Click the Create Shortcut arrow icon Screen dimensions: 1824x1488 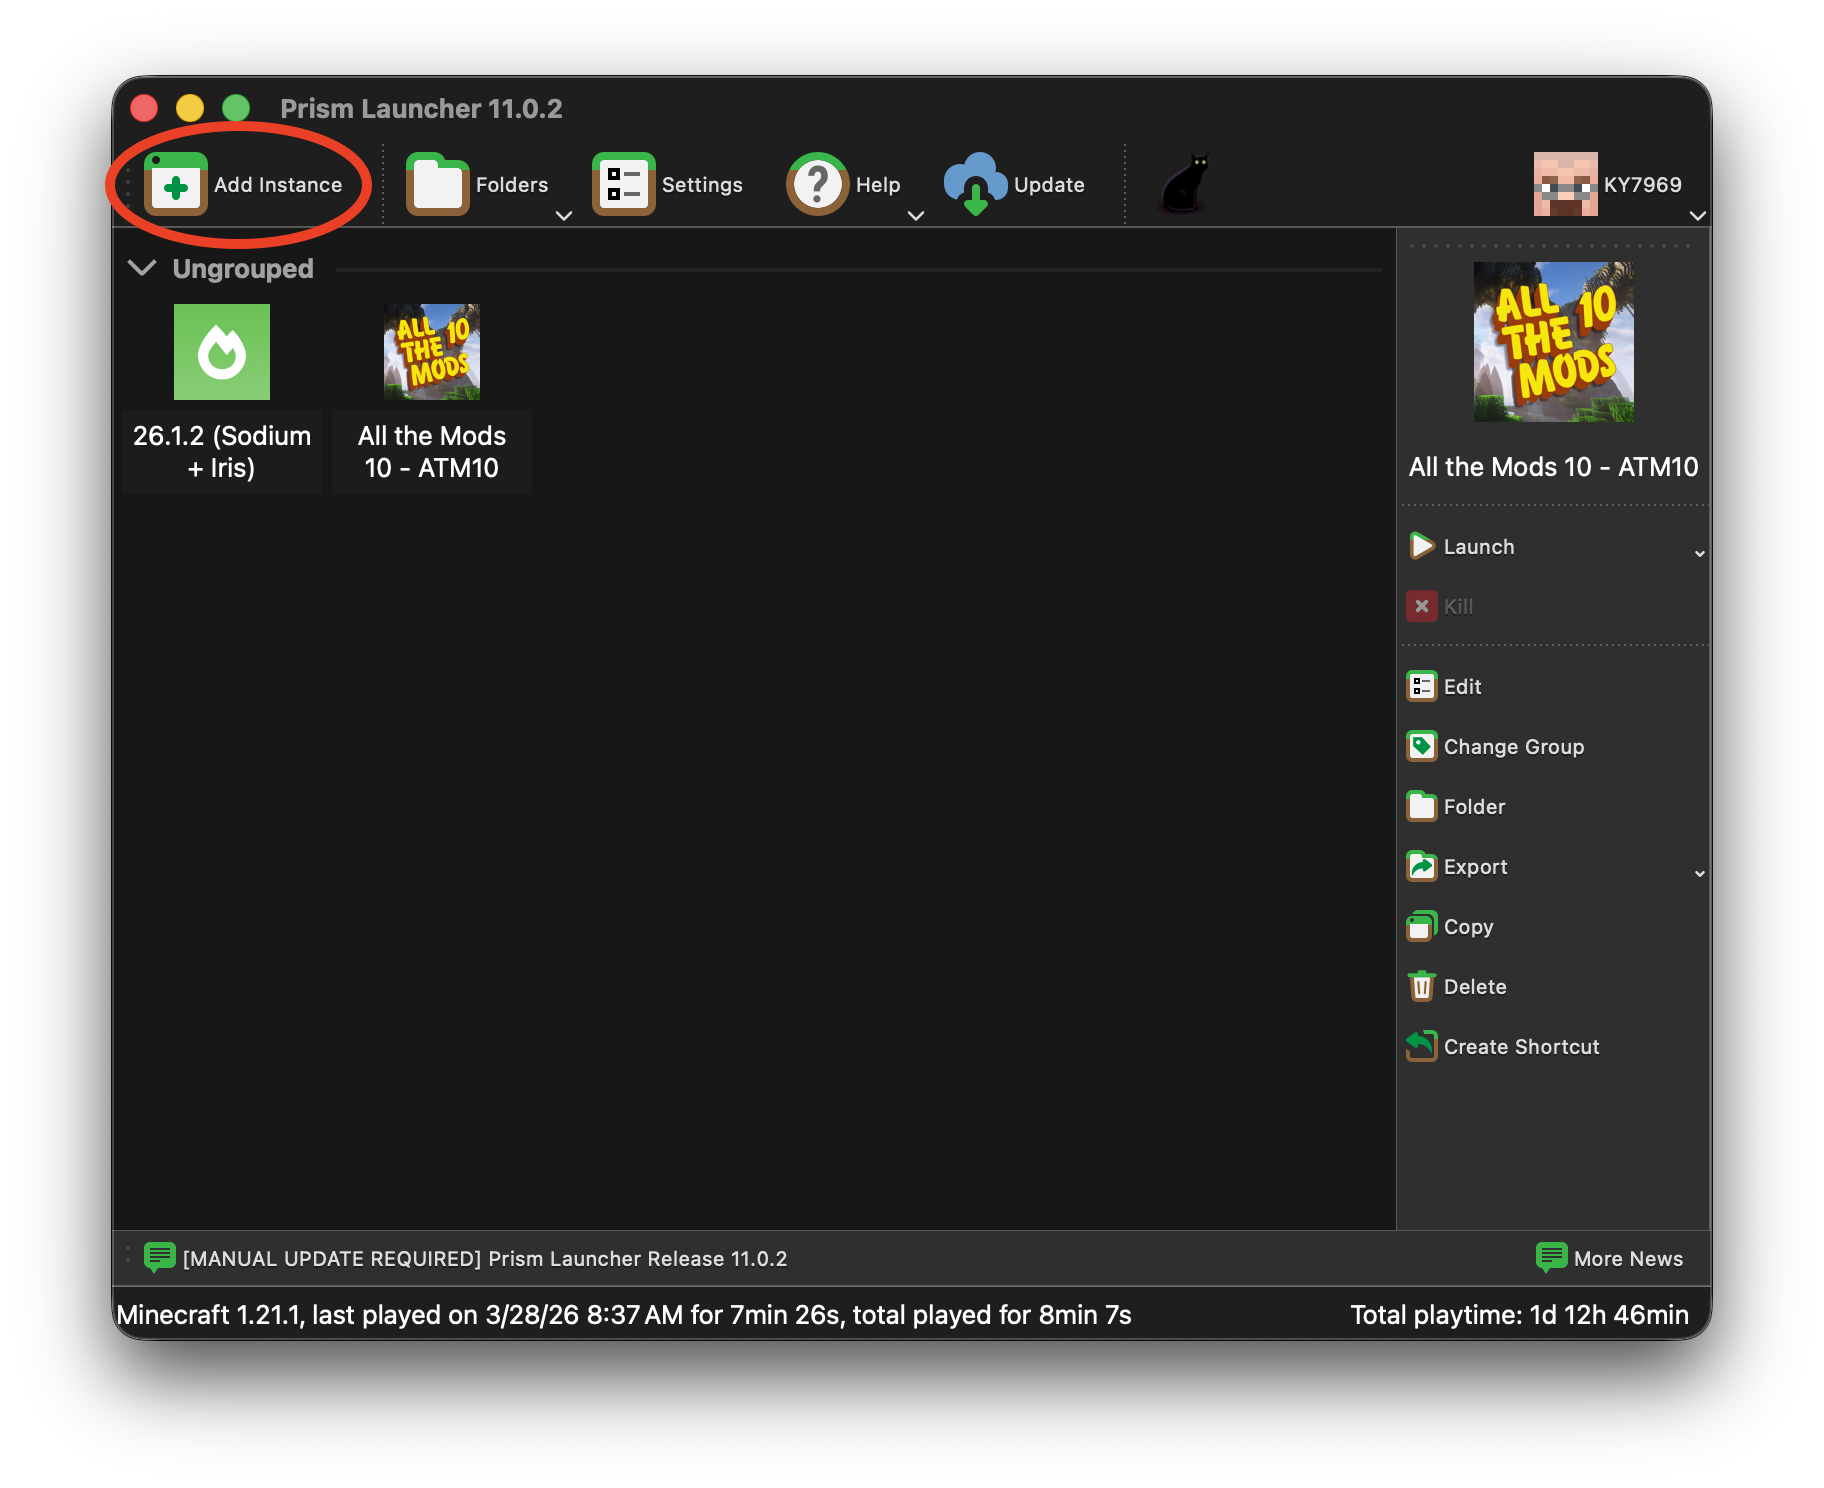click(x=1421, y=1047)
